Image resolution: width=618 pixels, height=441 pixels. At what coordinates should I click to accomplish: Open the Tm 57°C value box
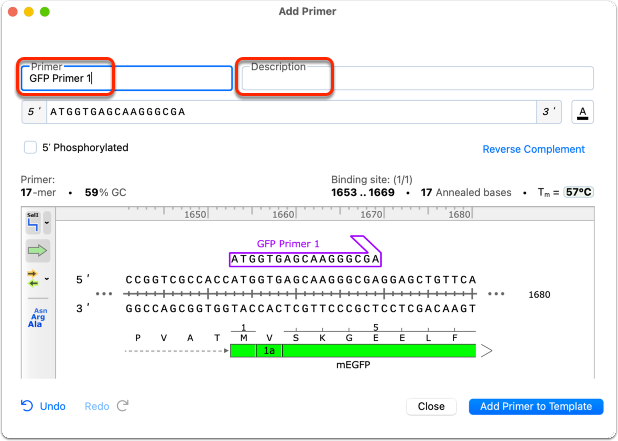pos(578,192)
